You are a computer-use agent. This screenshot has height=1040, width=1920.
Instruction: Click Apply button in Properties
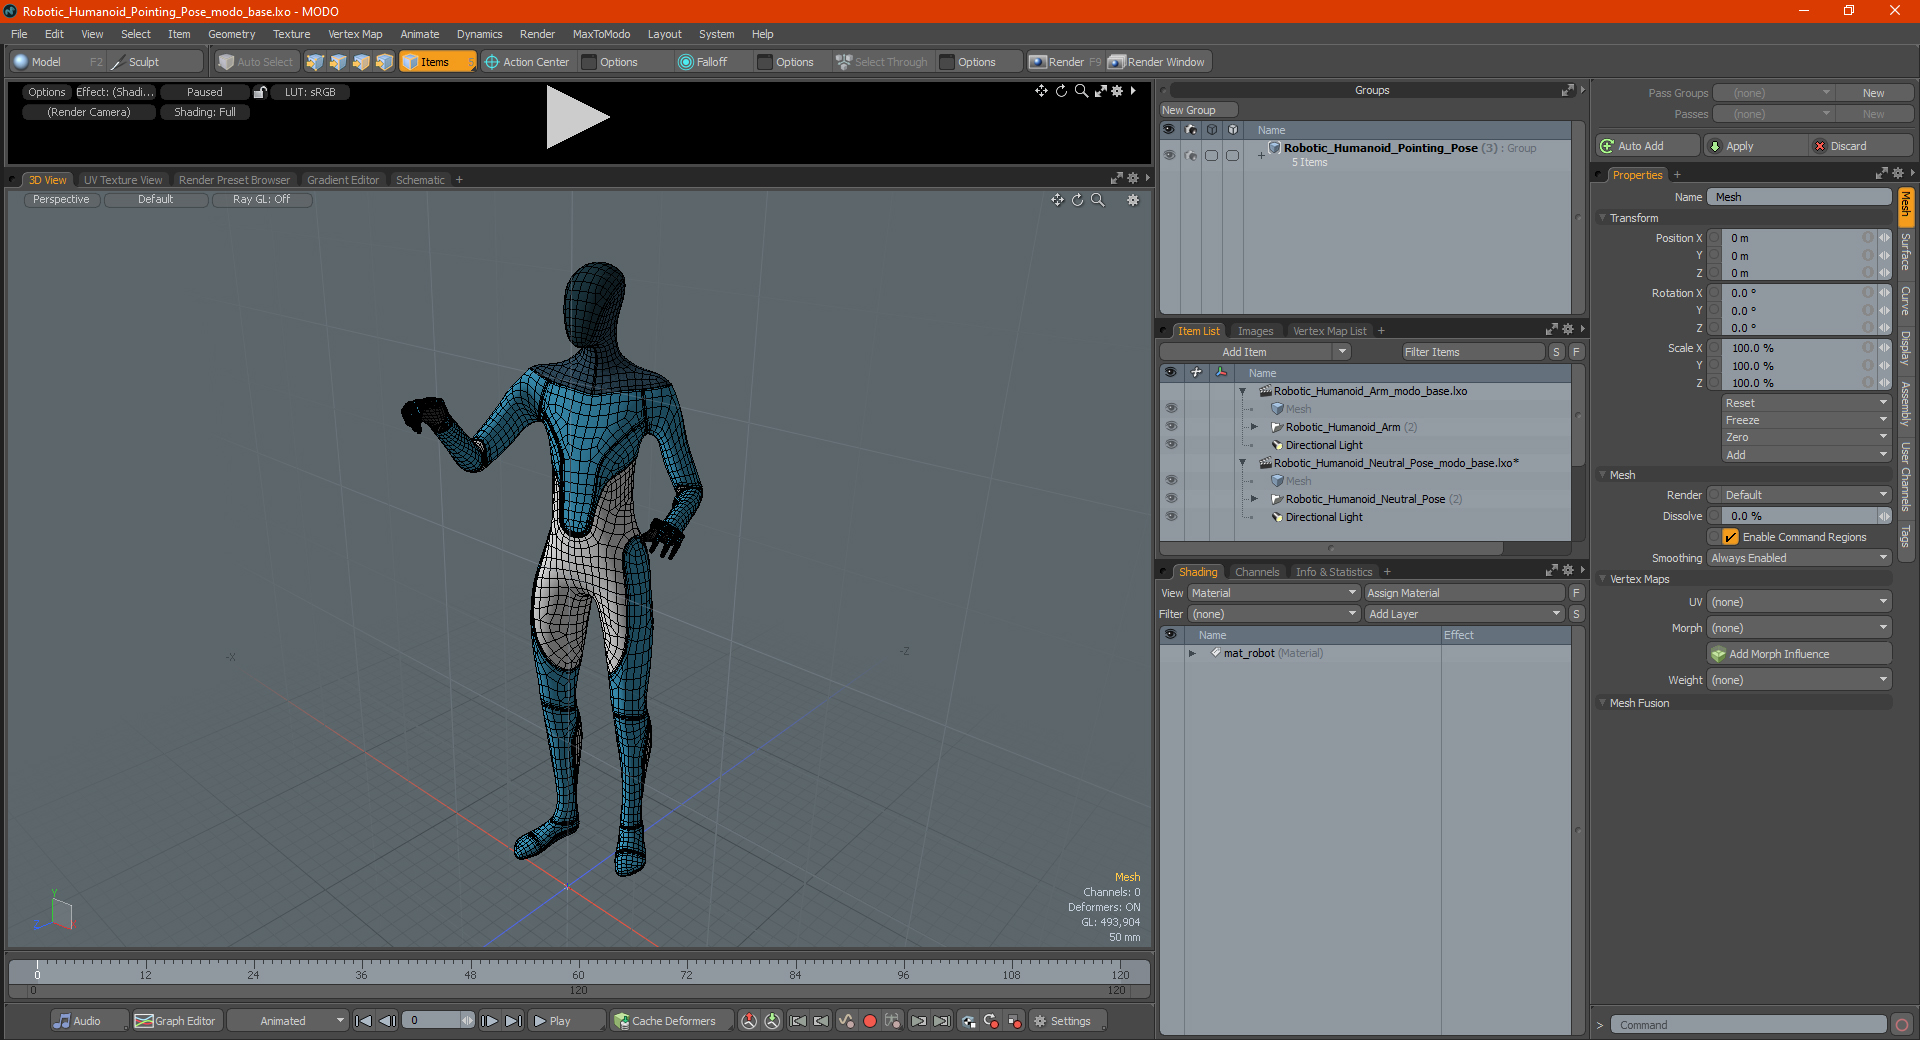click(x=1755, y=146)
